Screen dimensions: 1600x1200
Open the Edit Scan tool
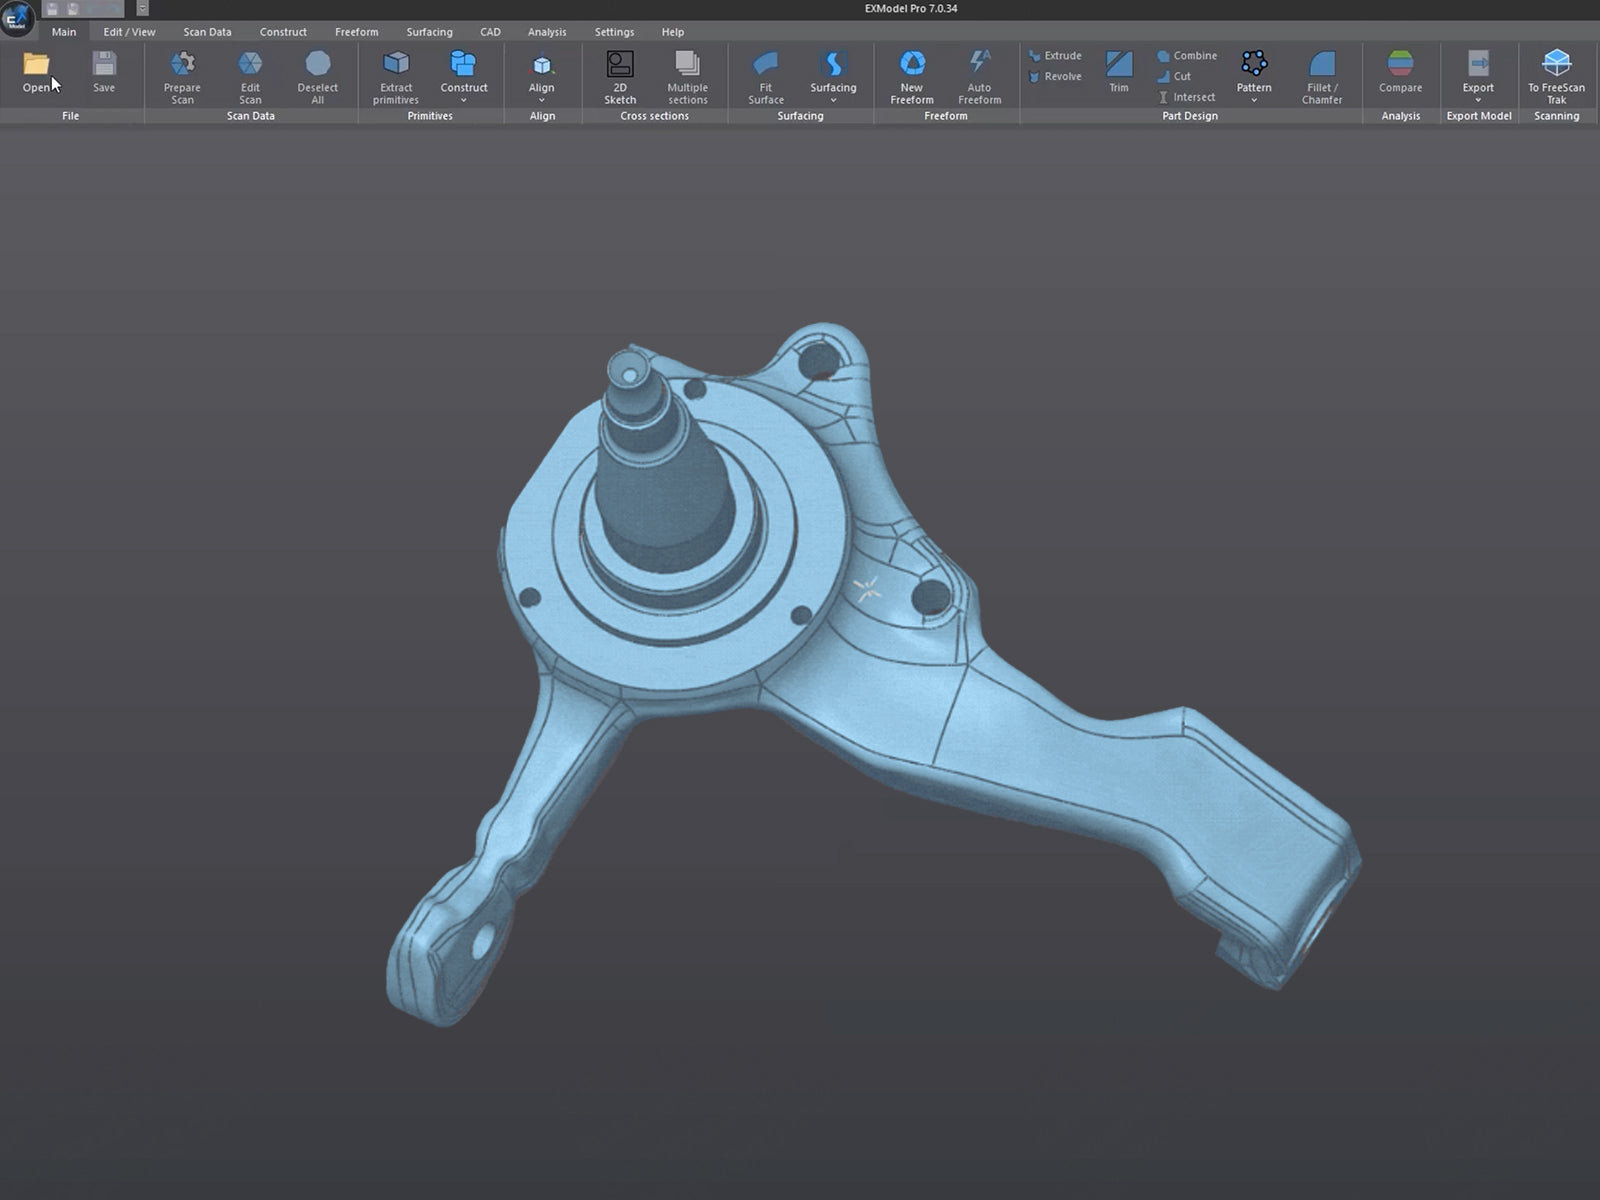[250, 65]
